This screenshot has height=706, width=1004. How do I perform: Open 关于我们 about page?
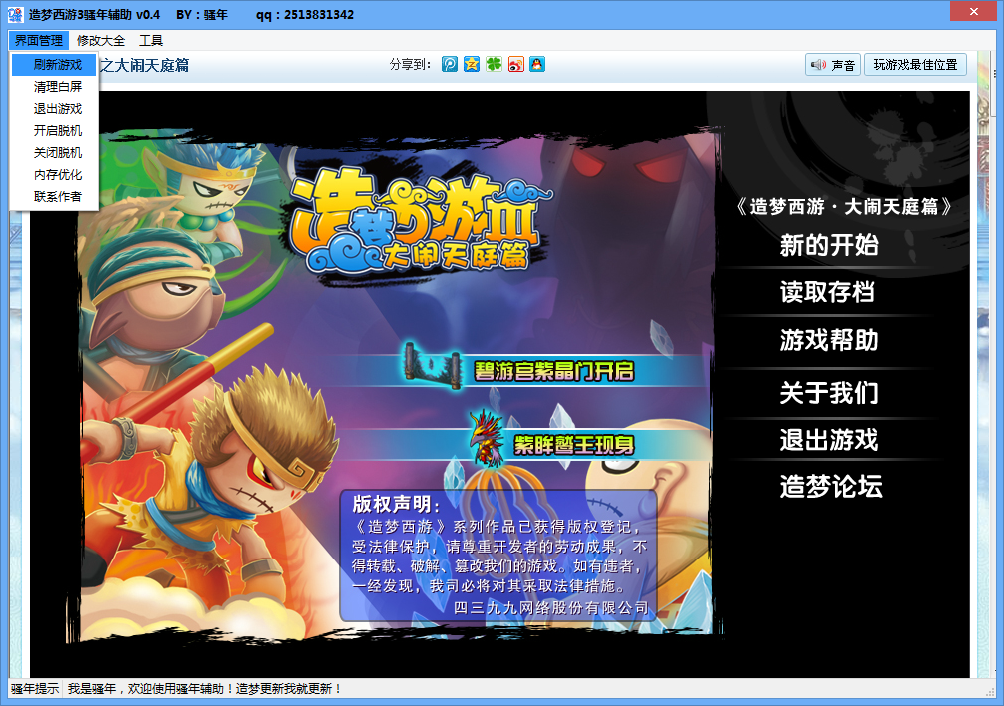tap(829, 392)
